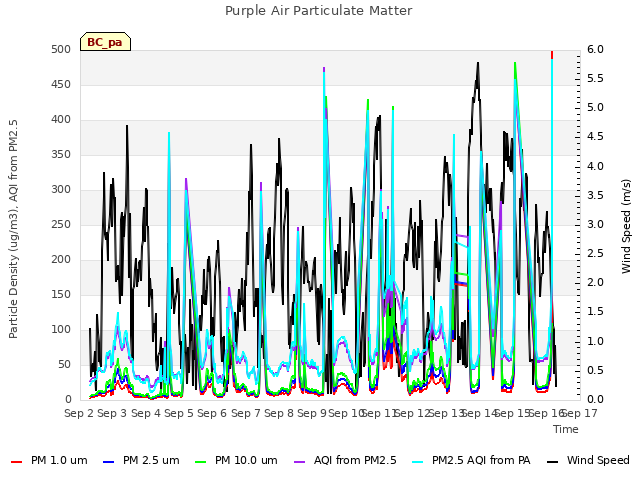The width and height of the screenshot is (640, 480).
Task: Click the Sep 5 x-axis tick label
Action: tap(179, 413)
